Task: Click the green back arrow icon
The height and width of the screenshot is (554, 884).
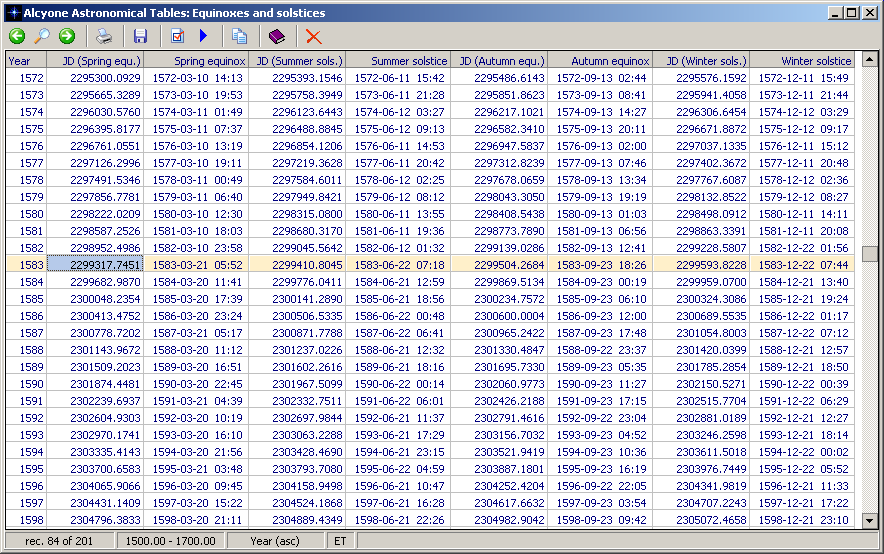Action: pos(17,36)
